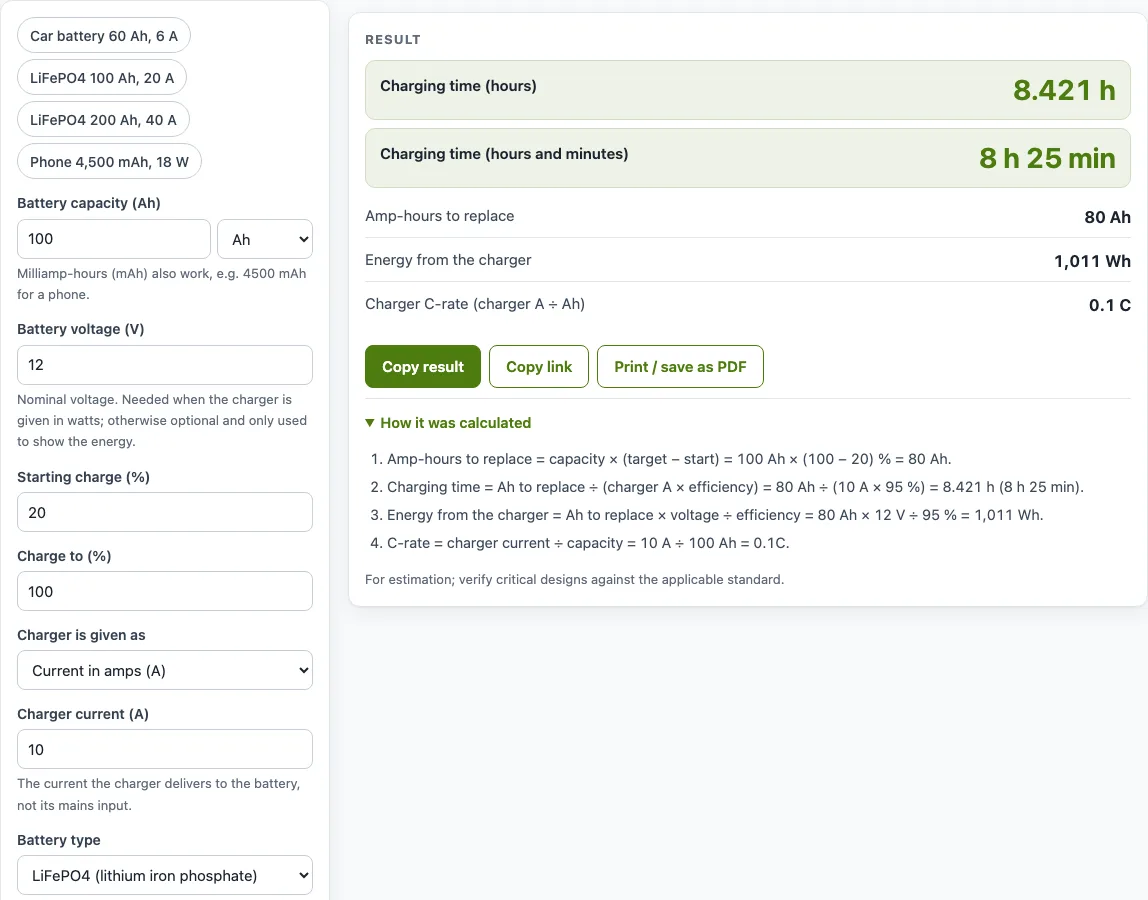The height and width of the screenshot is (900, 1148).
Task: Click the Milliamp-hours also work hint text
Action: pos(162,284)
